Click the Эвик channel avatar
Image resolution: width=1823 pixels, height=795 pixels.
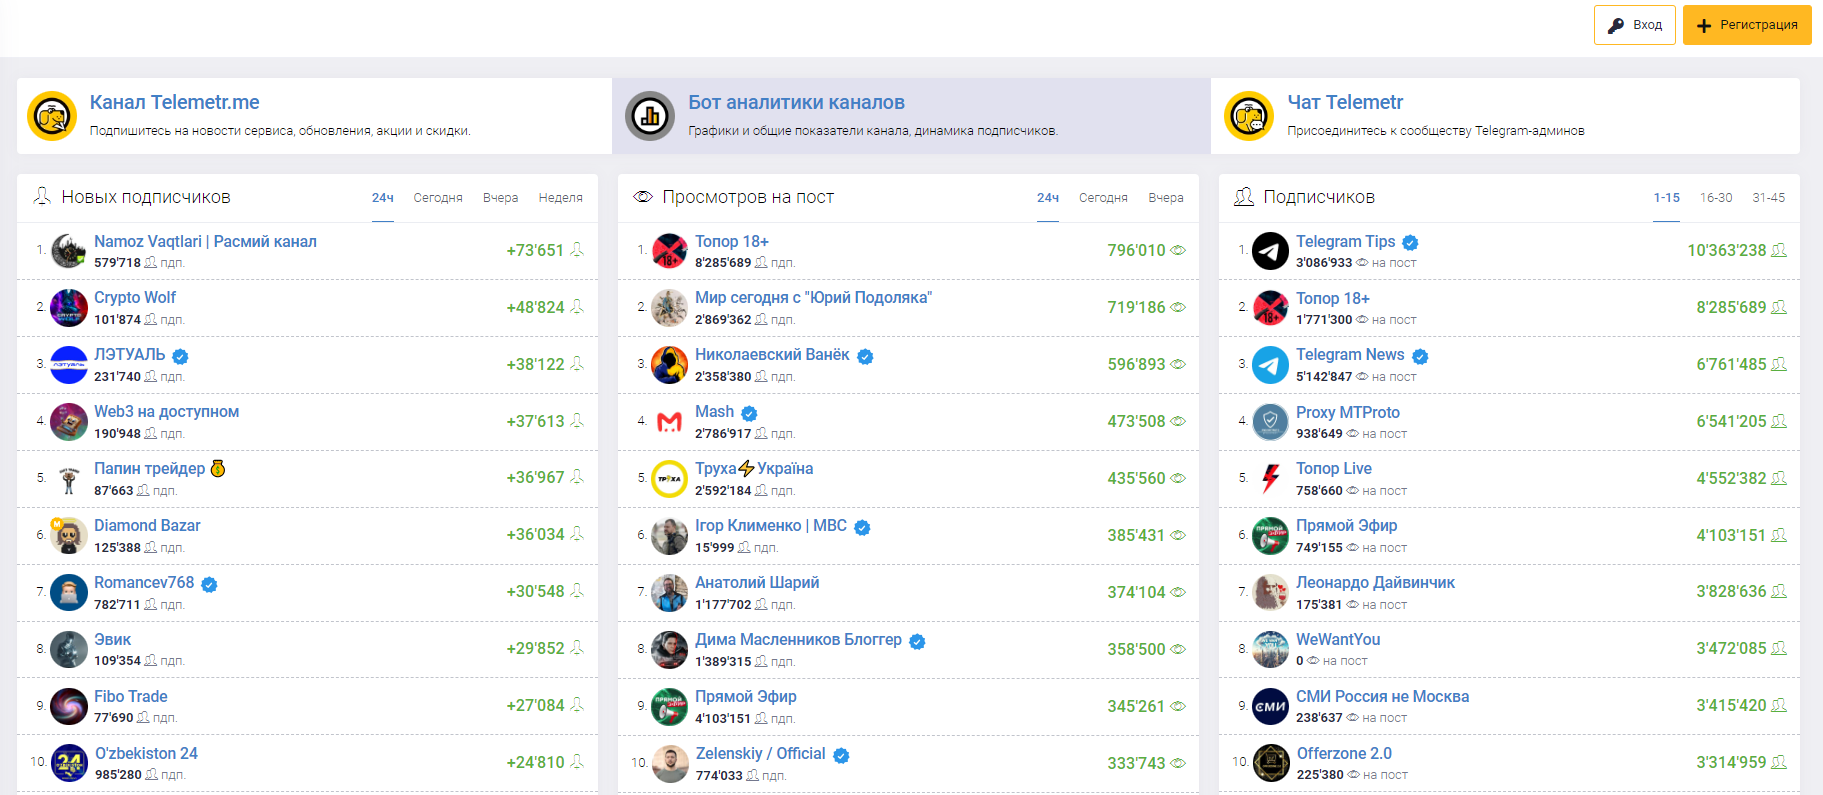pos(69,650)
